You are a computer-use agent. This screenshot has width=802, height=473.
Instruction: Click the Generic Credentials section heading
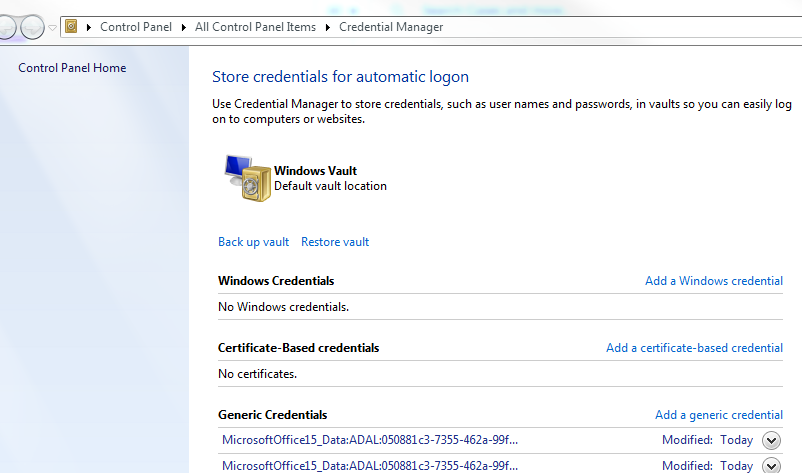[272, 415]
